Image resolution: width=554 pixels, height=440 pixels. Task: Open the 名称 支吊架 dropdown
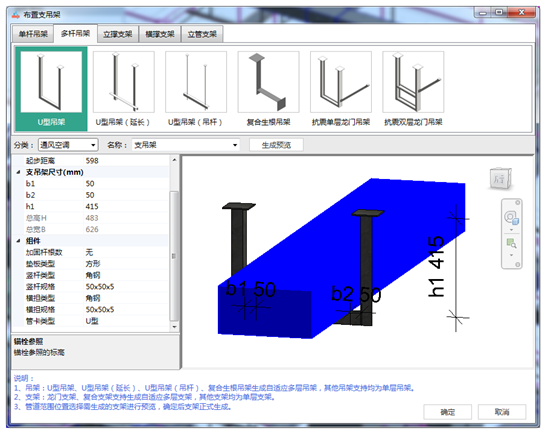pos(186,145)
